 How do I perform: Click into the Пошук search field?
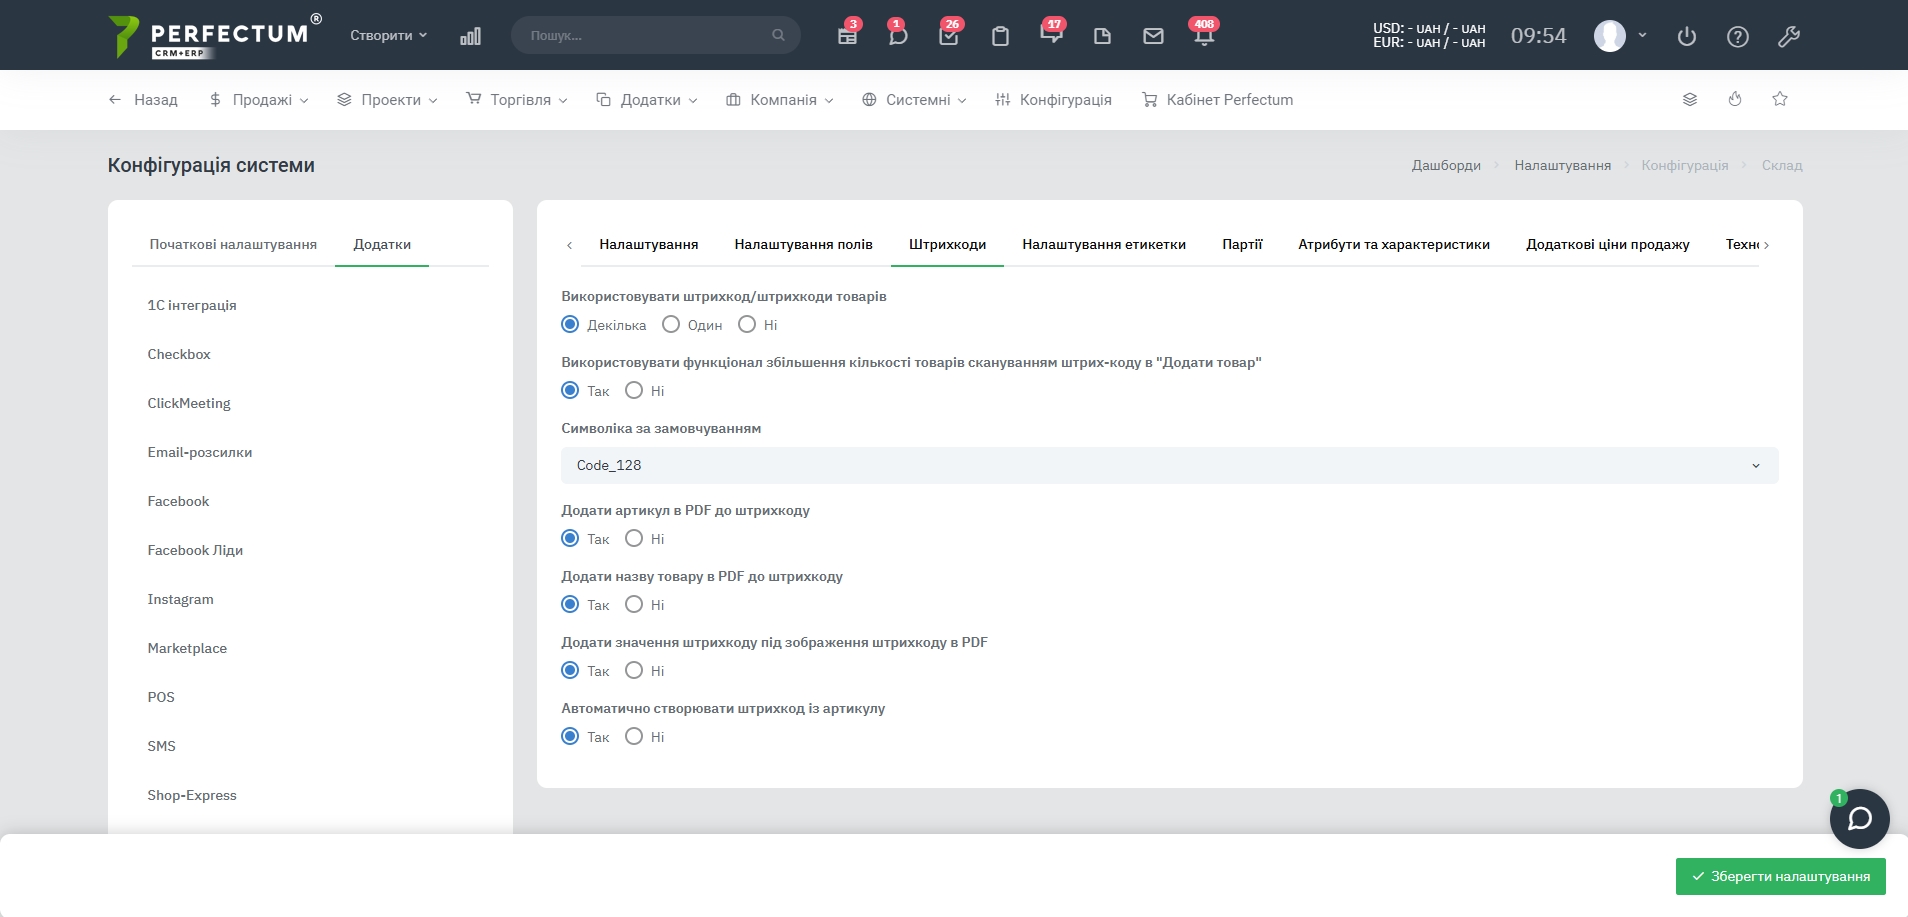point(647,35)
